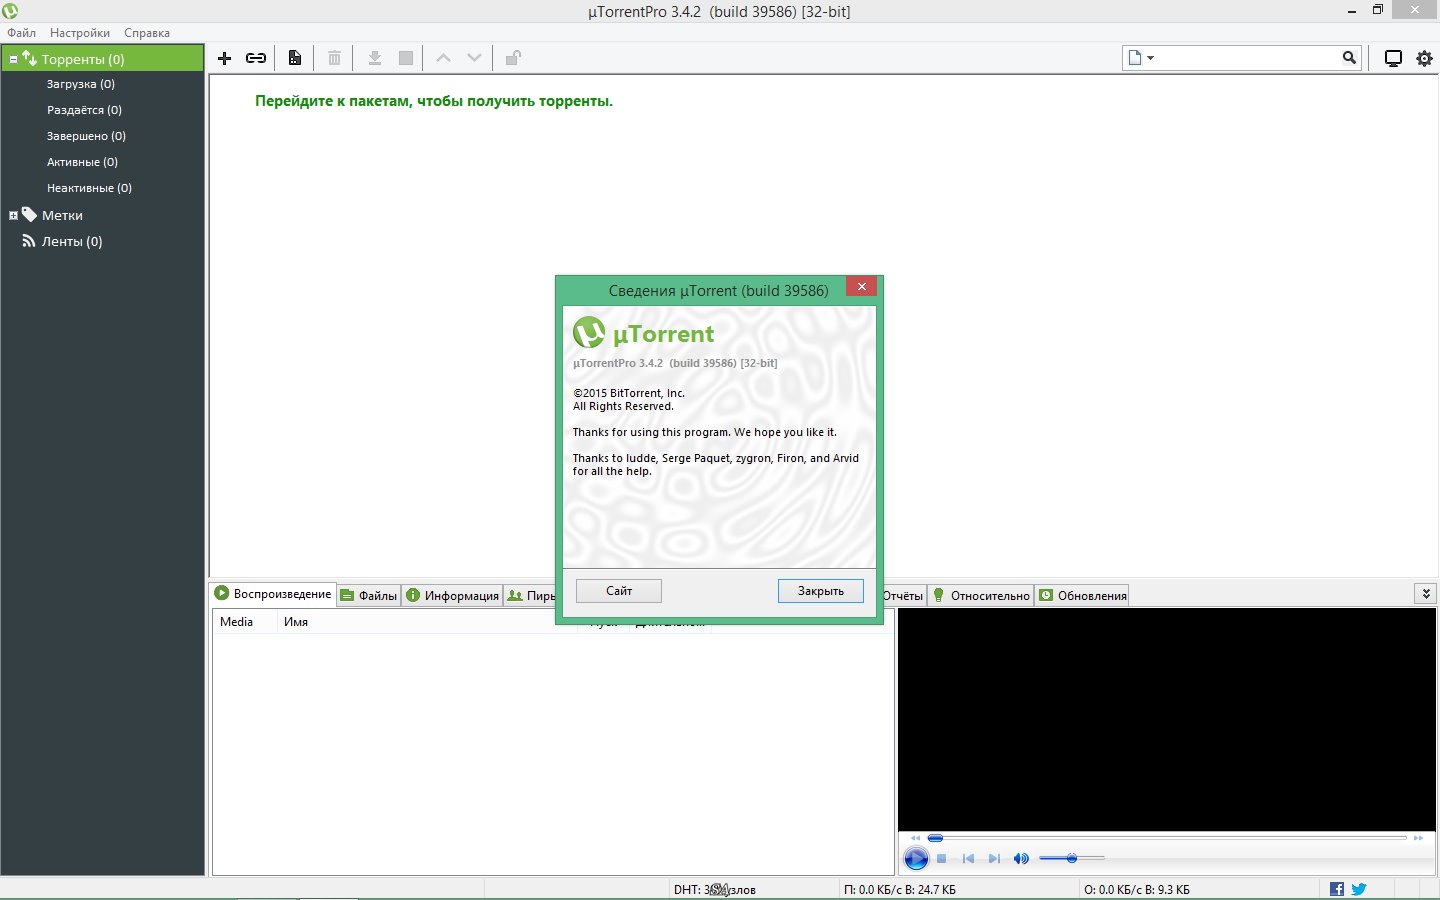1440x900 pixels.
Task: Switch to the Отчёты tab
Action: (904, 595)
